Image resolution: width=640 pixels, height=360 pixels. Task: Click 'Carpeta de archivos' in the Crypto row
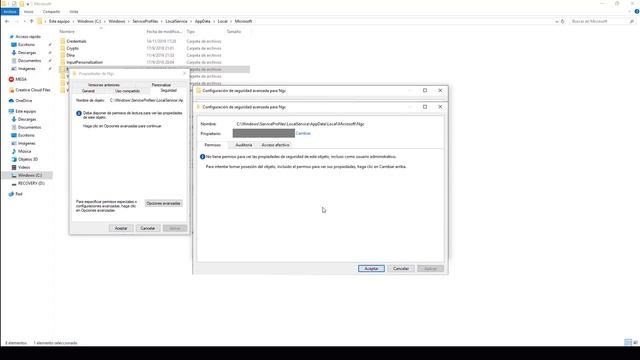pyautogui.click(x=204, y=48)
